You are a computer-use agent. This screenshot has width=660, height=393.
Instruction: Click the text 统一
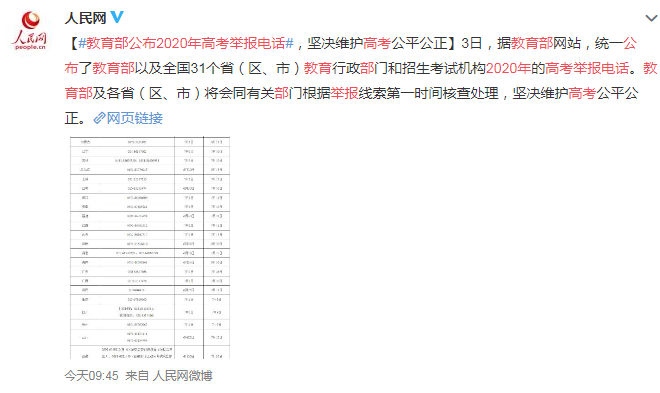[x=609, y=43]
